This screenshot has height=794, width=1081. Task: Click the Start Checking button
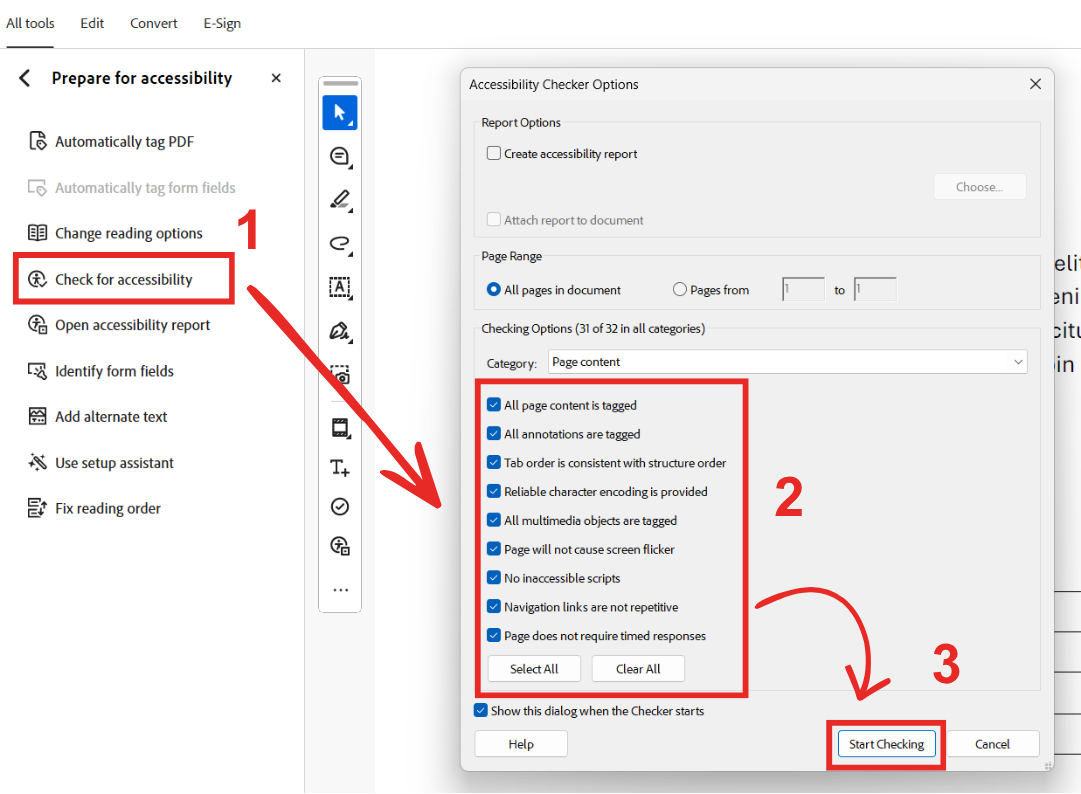pyautogui.click(x=886, y=744)
